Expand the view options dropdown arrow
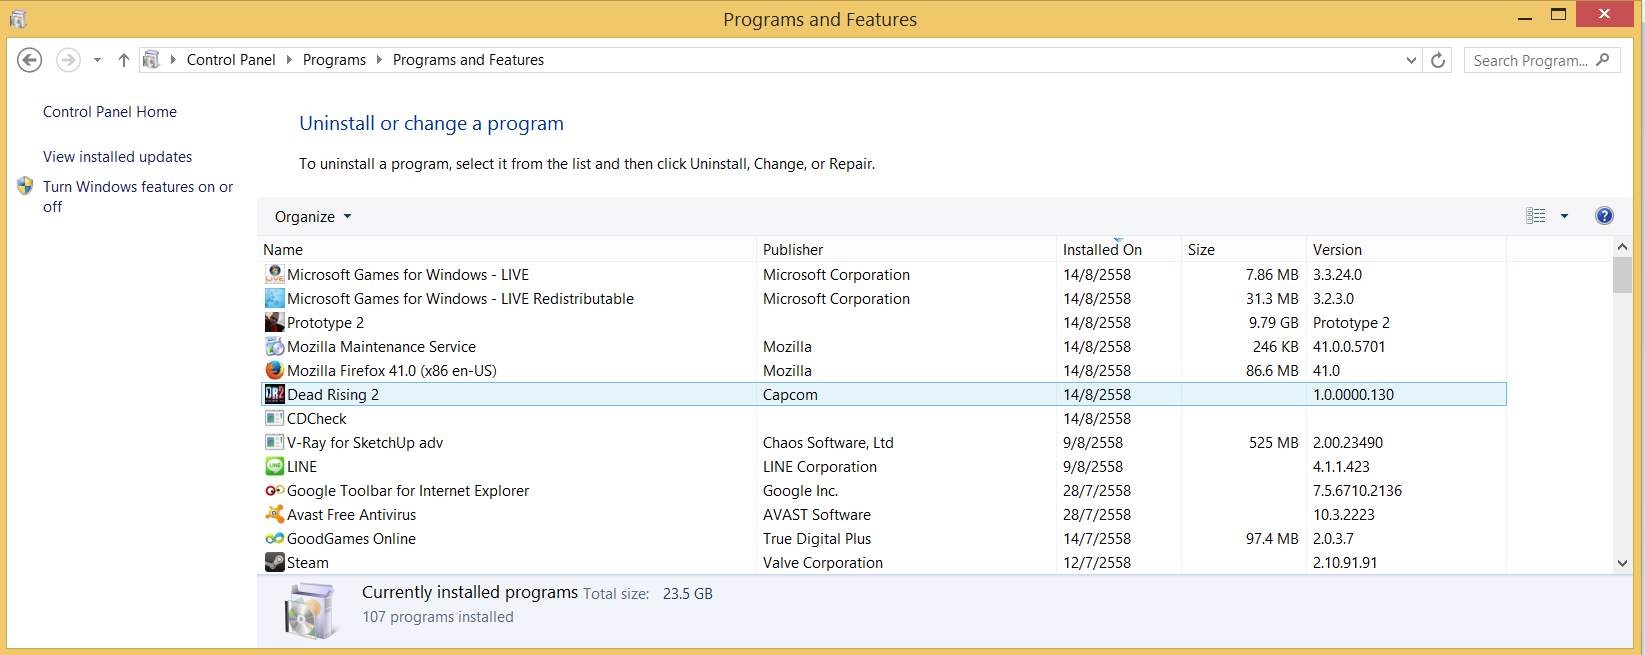 click(x=1565, y=216)
